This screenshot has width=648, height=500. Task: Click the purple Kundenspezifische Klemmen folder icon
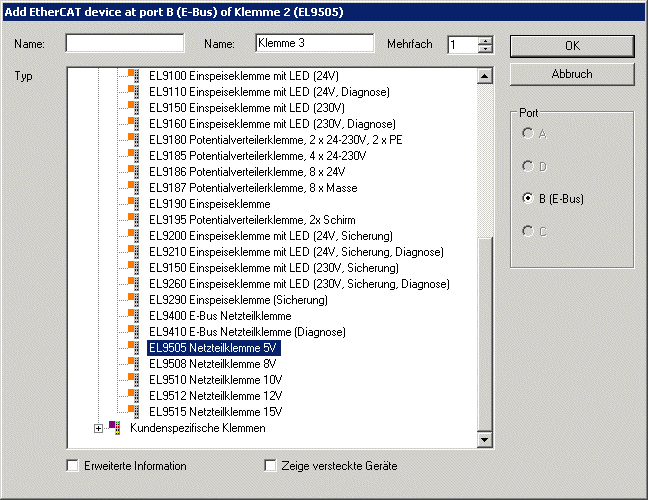pos(114,428)
